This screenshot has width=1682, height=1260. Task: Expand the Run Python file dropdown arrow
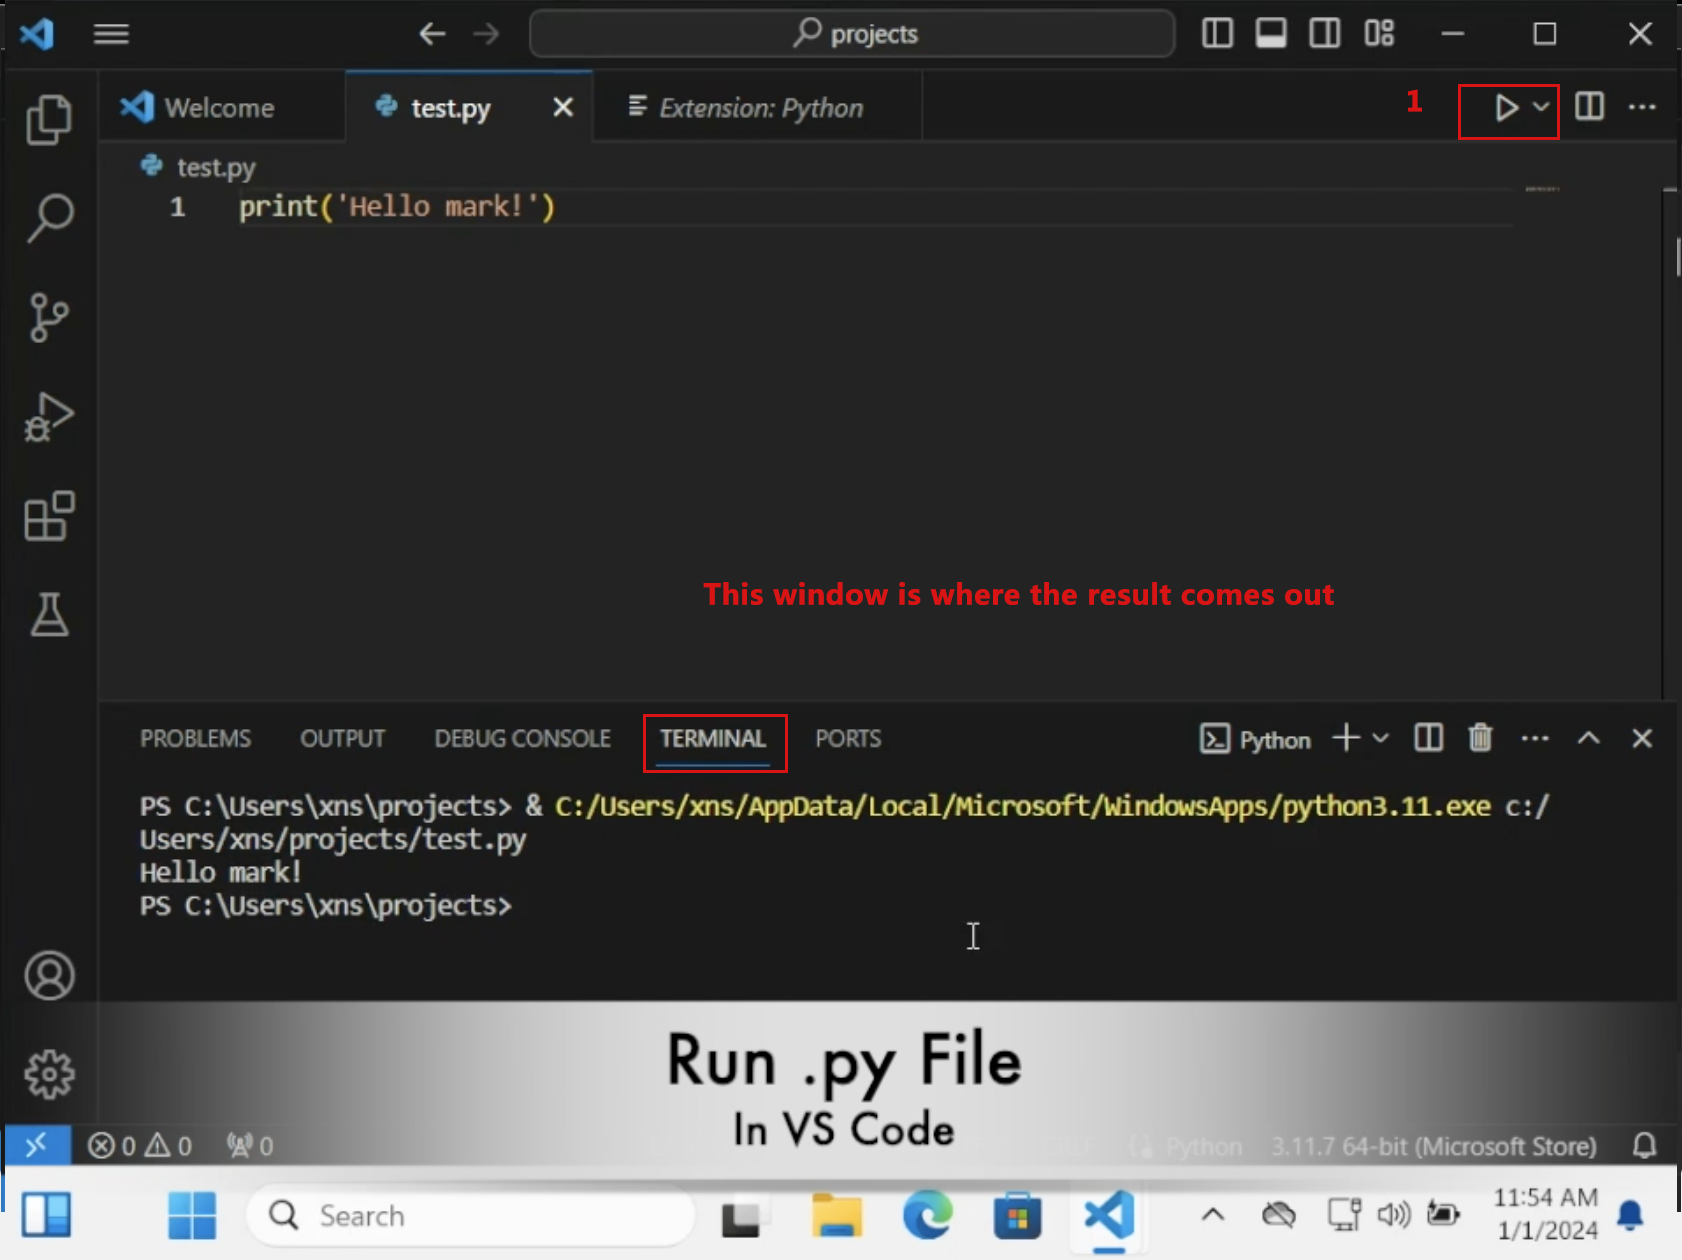click(1541, 106)
